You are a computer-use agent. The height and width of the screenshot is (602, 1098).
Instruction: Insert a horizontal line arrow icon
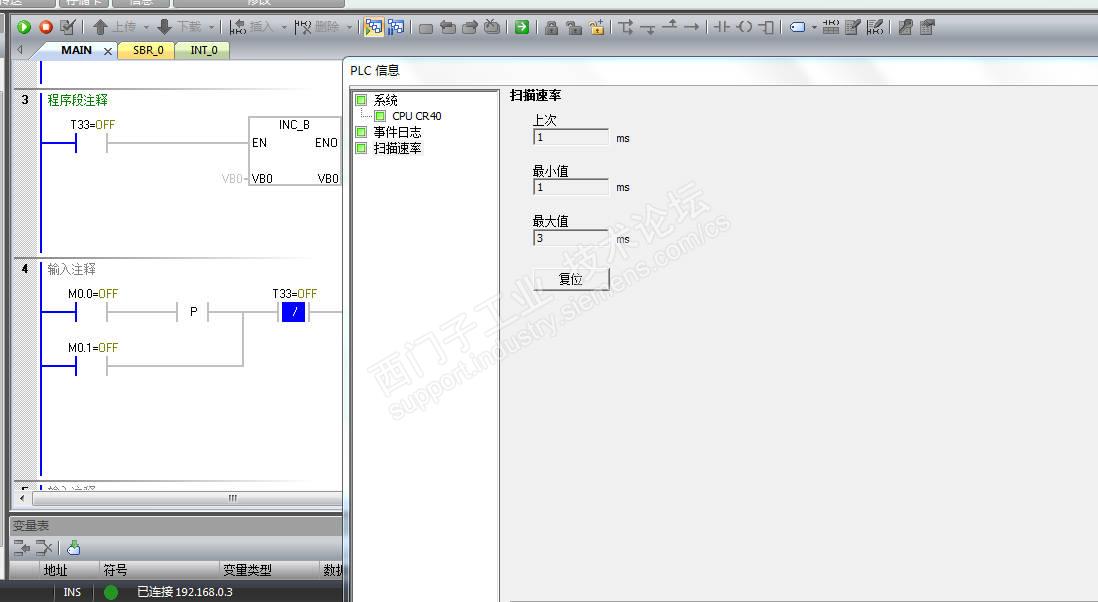pyautogui.click(x=692, y=27)
